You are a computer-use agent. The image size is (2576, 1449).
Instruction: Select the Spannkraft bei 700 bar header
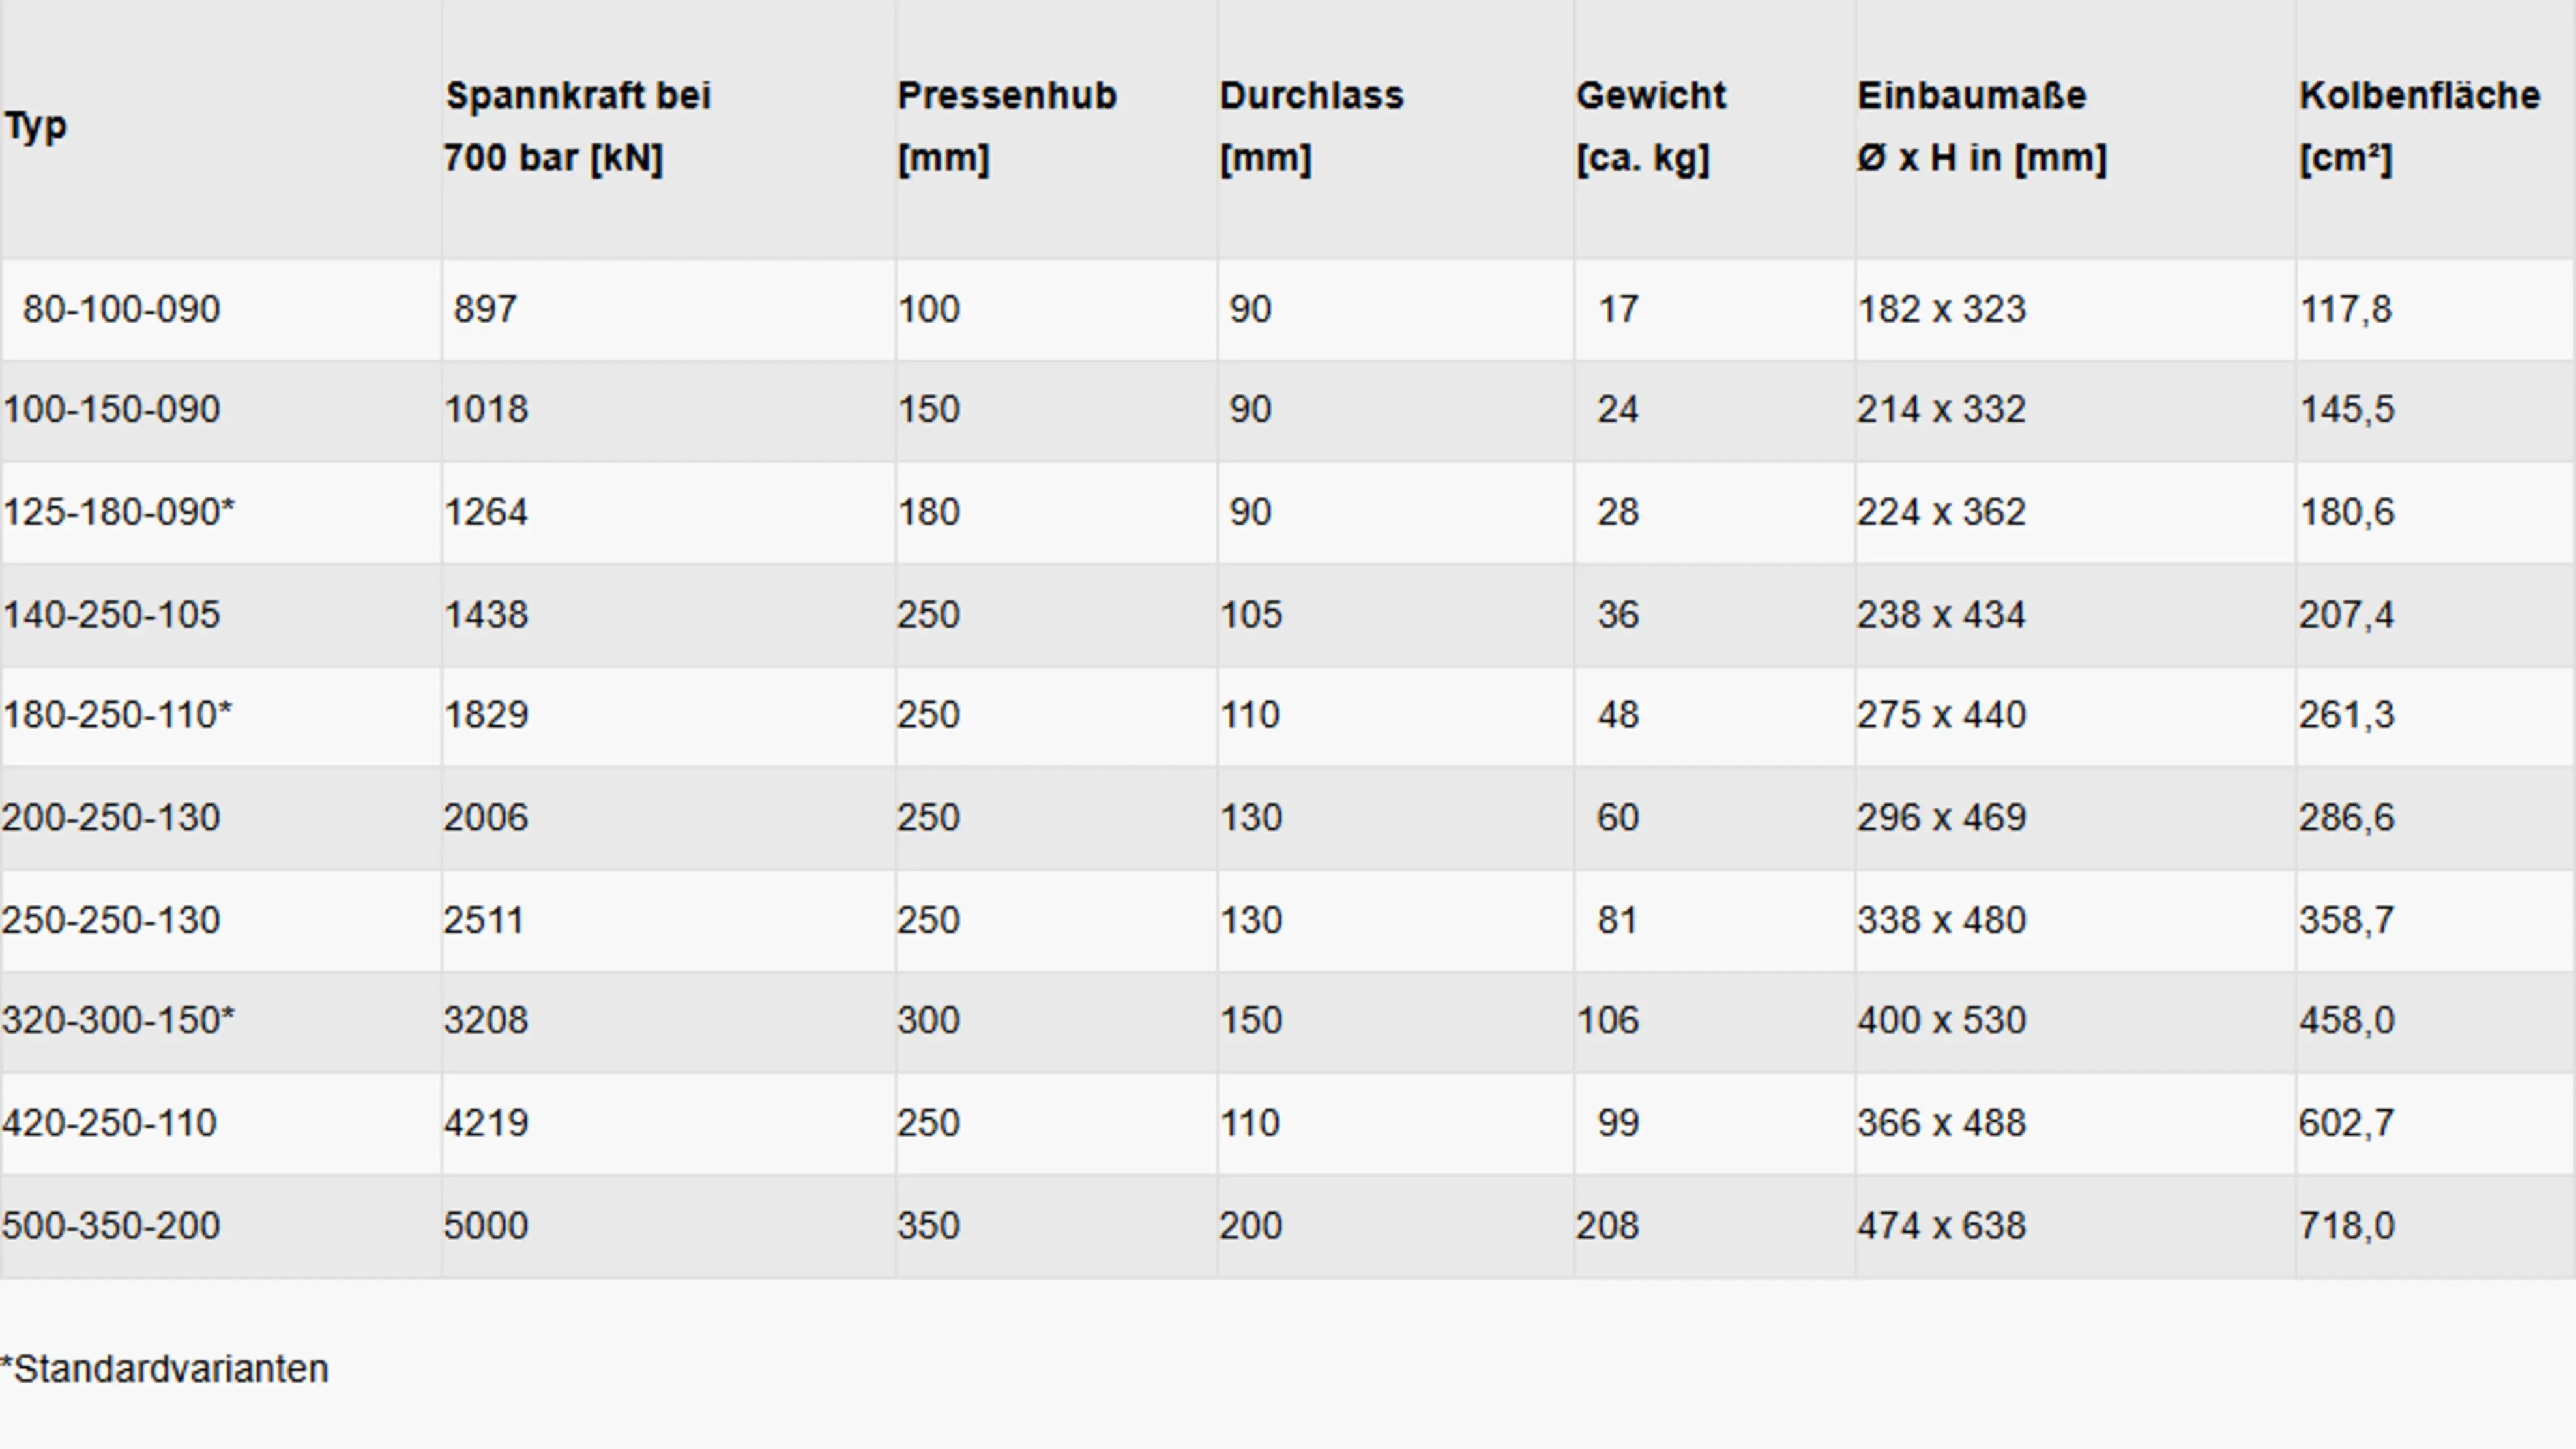point(578,127)
